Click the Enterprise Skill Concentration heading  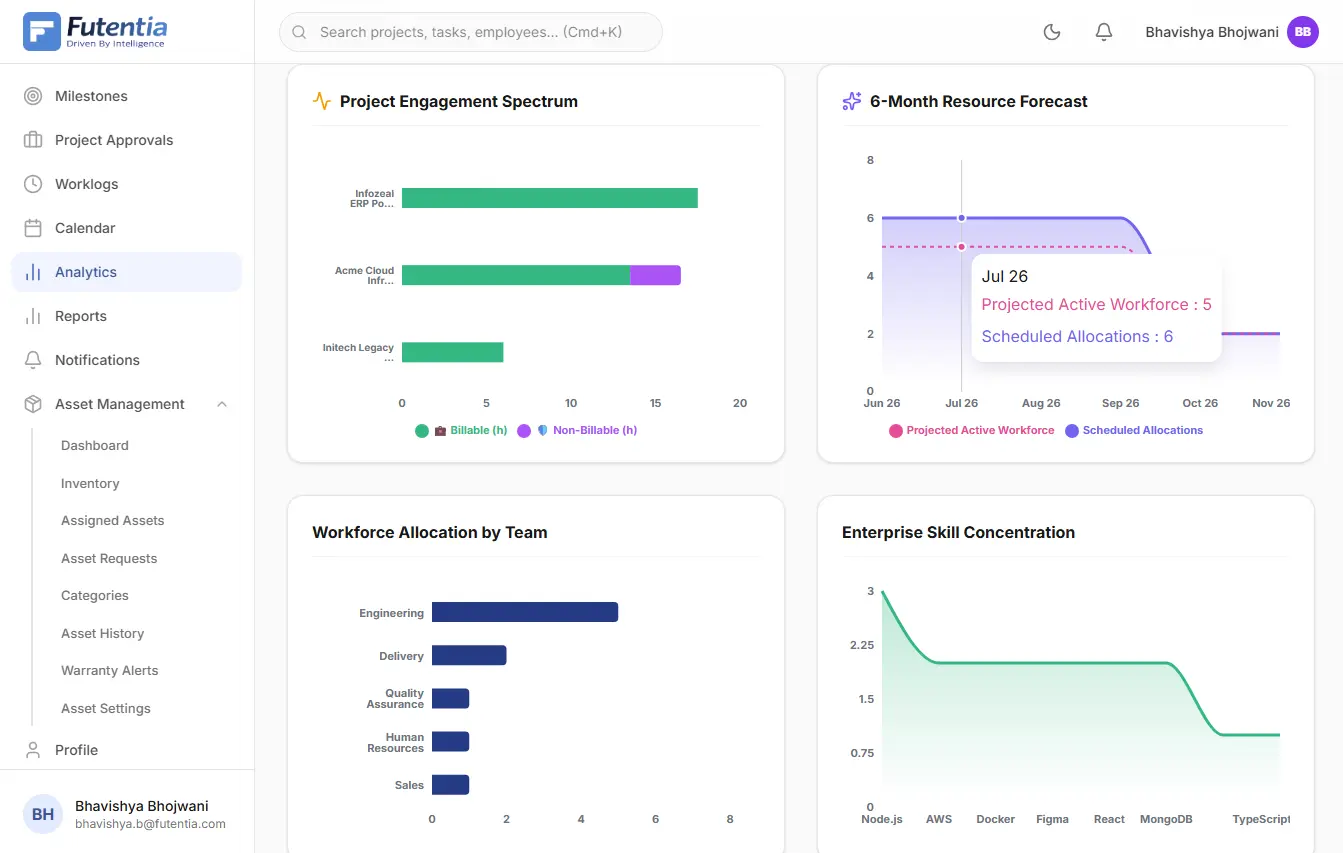tap(958, 533)
